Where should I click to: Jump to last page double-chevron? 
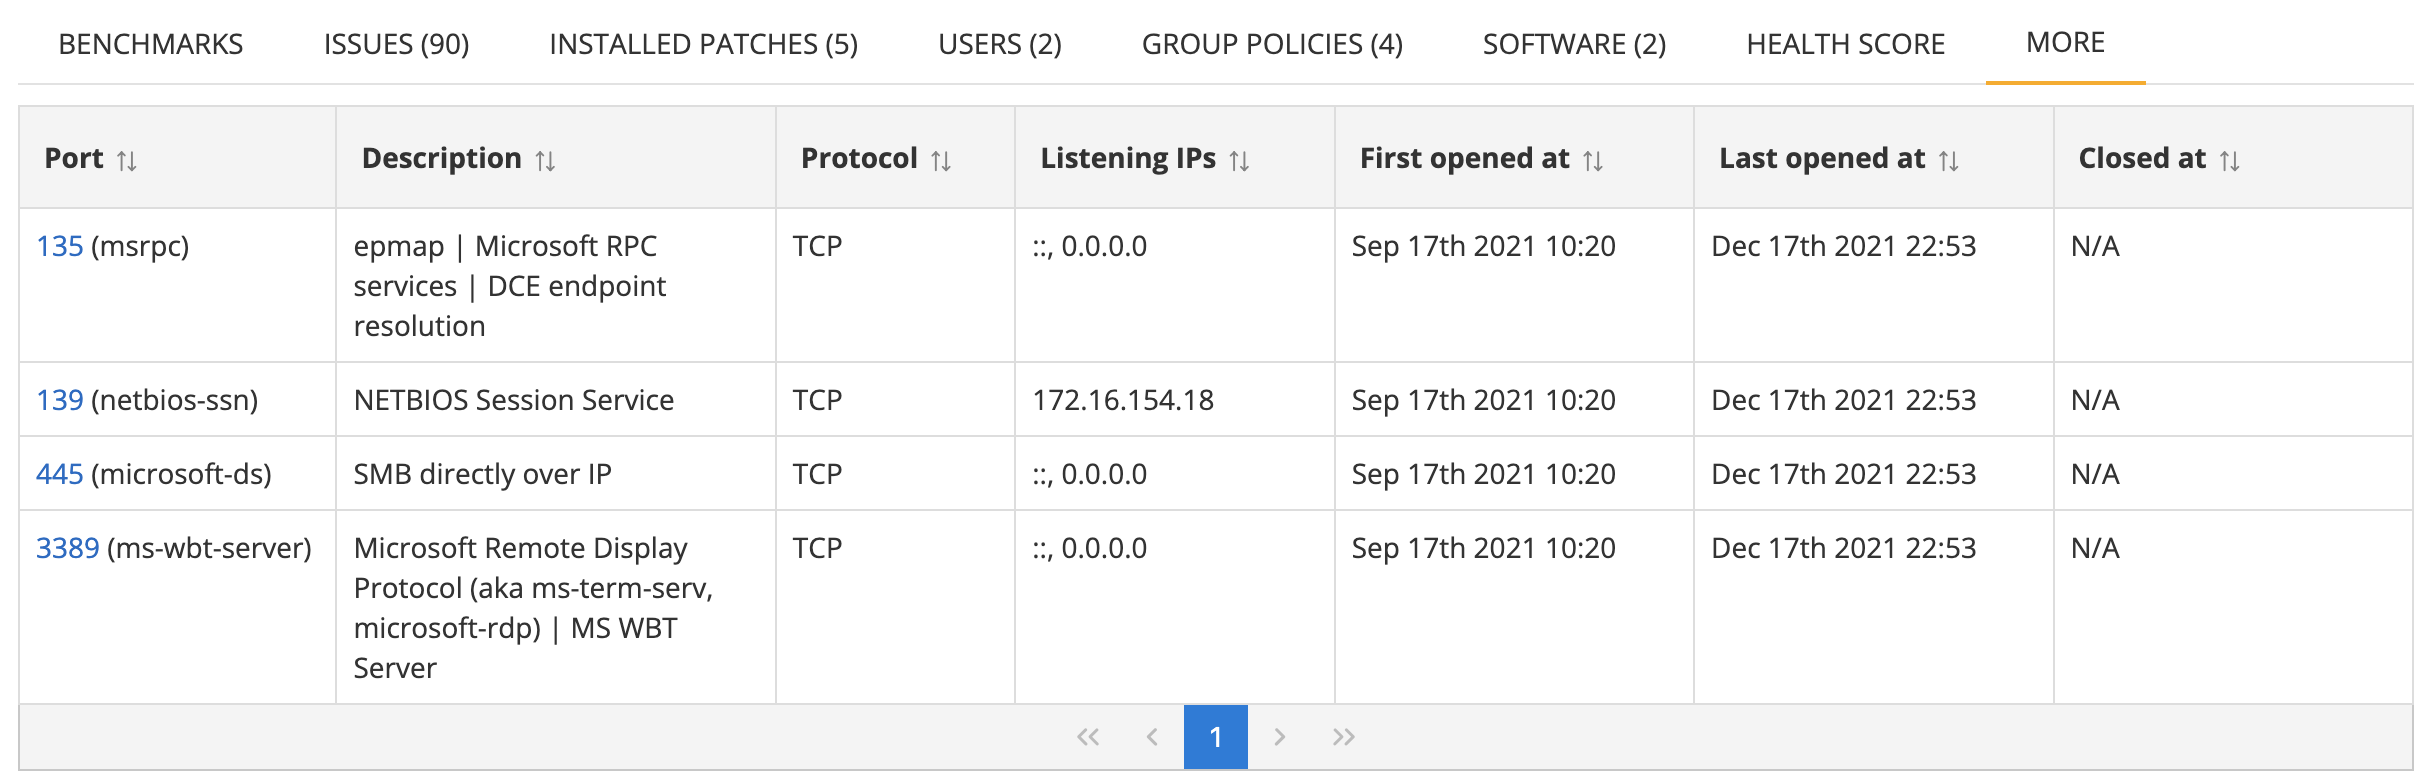point(1343,737)
